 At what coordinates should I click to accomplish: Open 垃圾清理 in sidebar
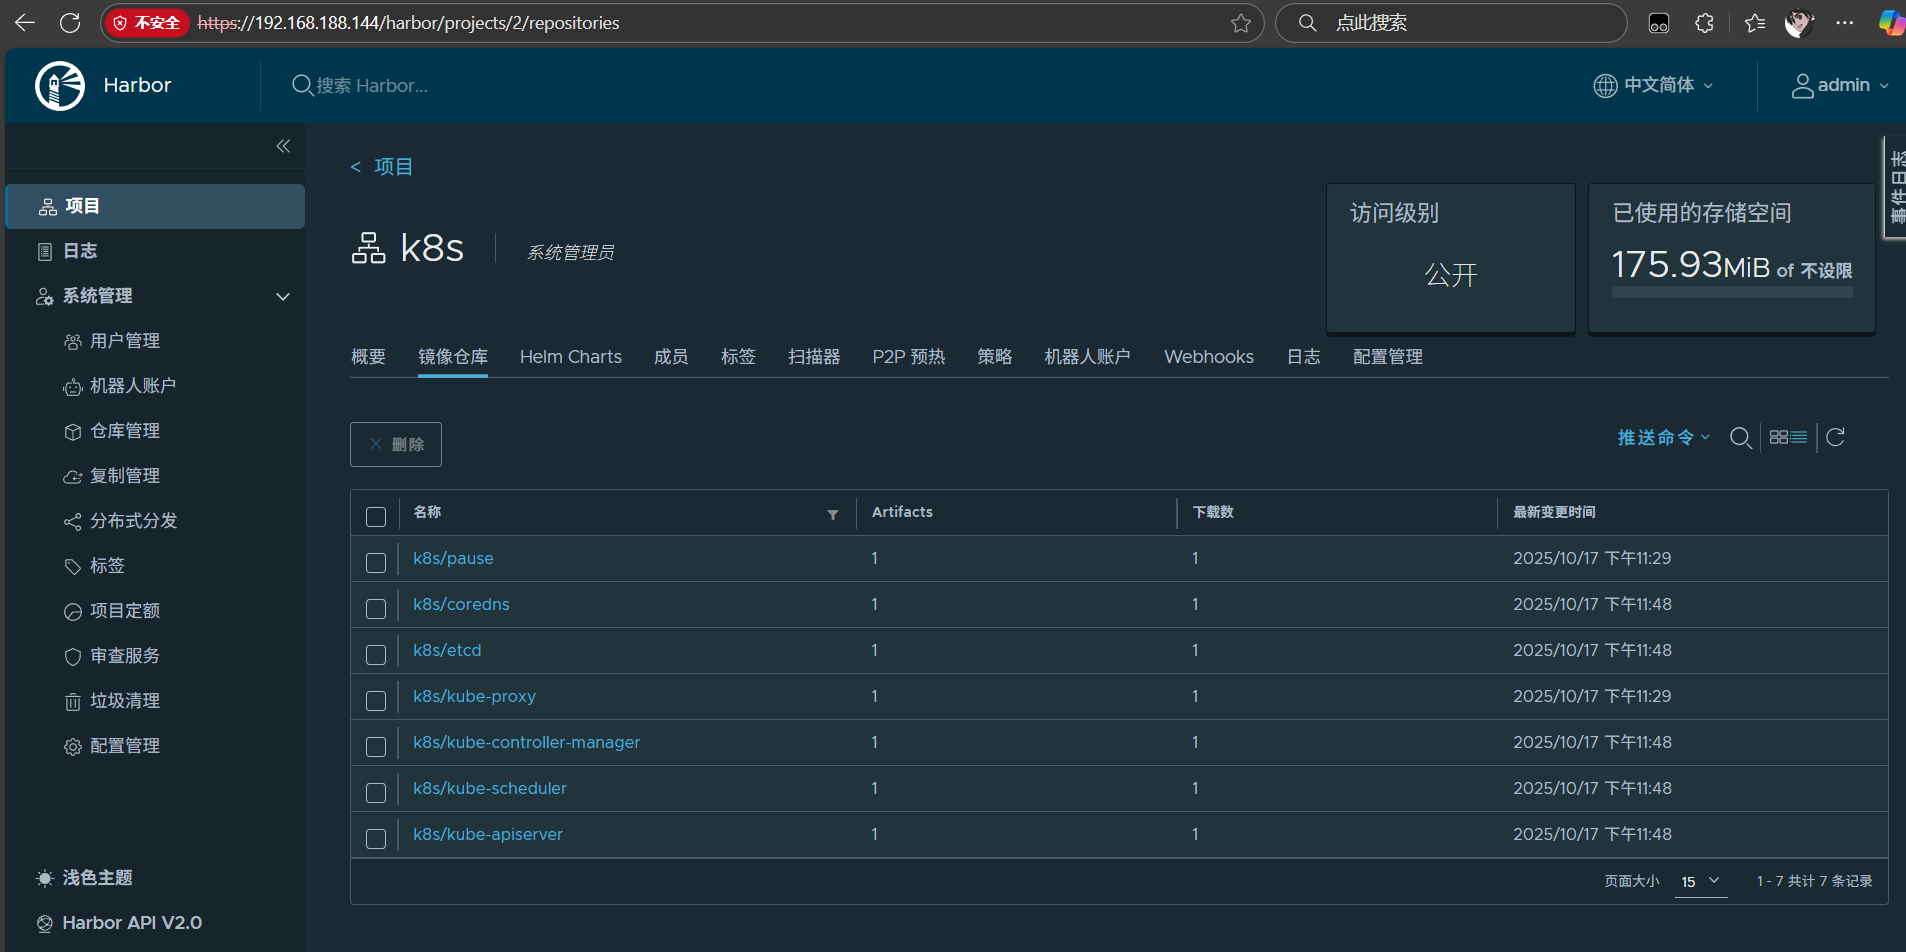(x=125, y=701)
